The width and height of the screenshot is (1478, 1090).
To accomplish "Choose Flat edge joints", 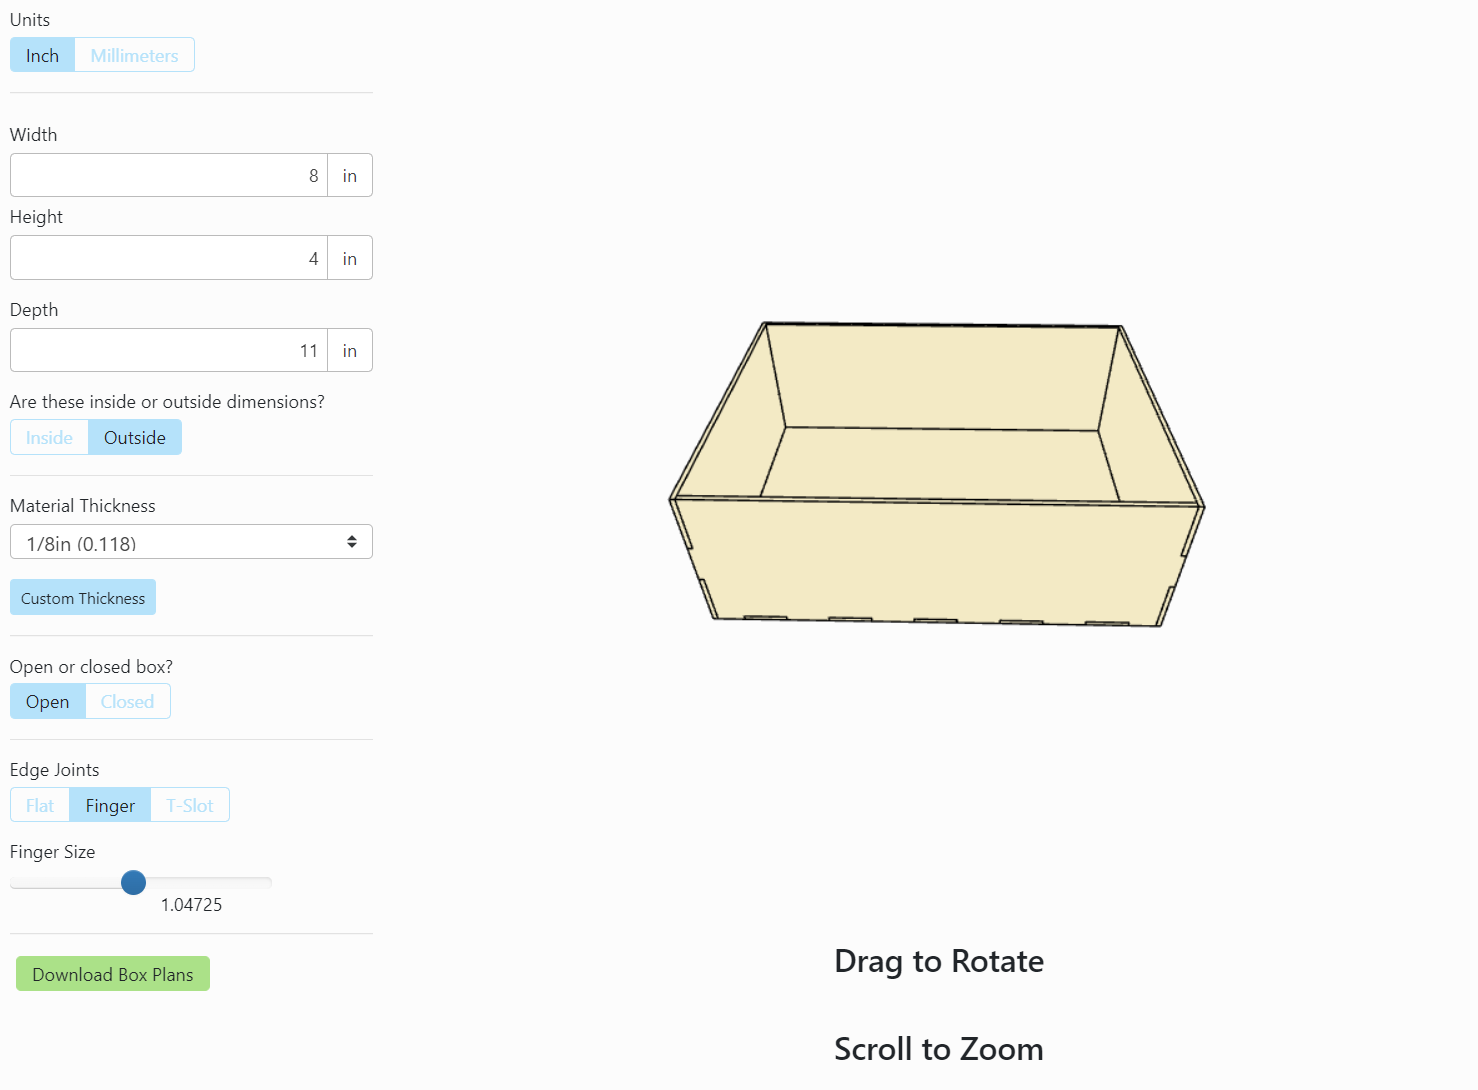I will pyautogui.click(x=39, y=805).
